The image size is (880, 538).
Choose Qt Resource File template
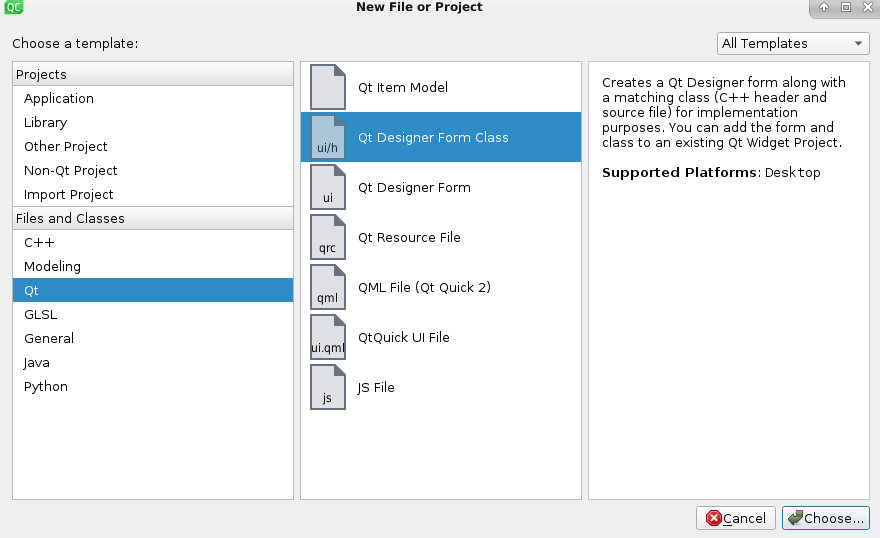(x=441, y=237)
